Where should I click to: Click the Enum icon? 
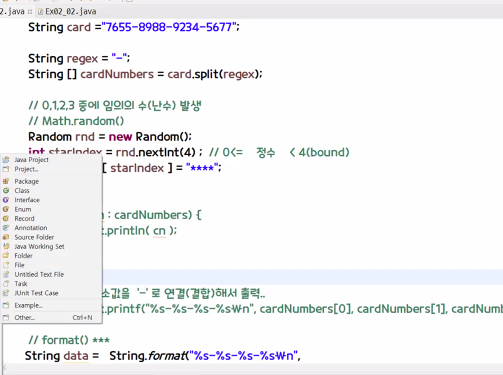6,209
